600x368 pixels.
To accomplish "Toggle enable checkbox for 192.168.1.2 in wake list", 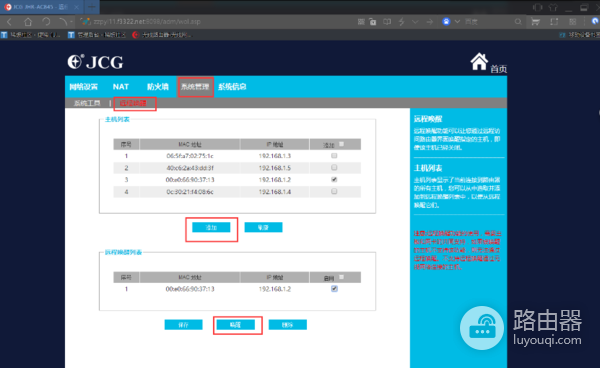I will [x=334, y=289].
